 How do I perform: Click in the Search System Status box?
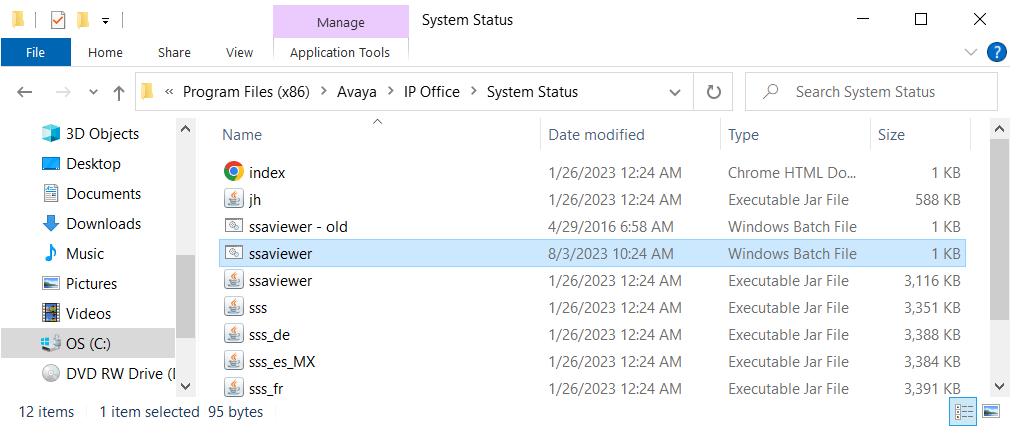click(x=871, y=92)
